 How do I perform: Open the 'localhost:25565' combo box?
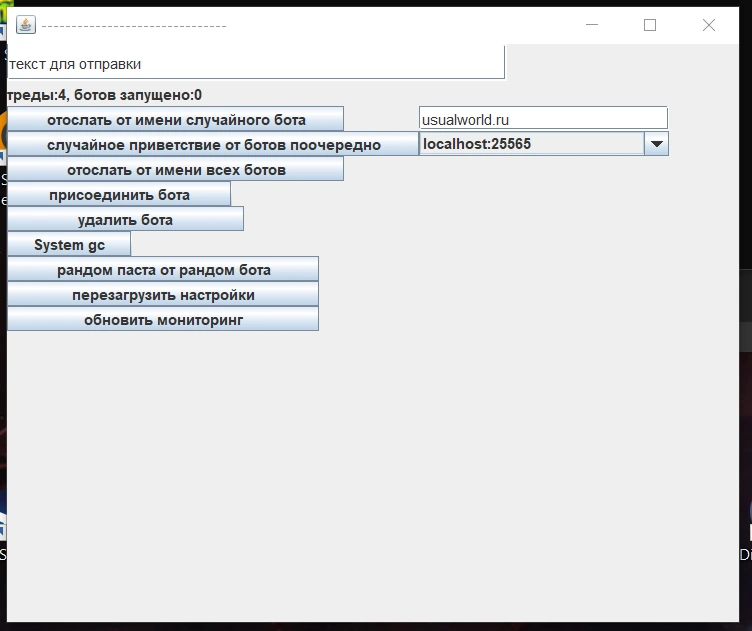[x=531, y=144]
